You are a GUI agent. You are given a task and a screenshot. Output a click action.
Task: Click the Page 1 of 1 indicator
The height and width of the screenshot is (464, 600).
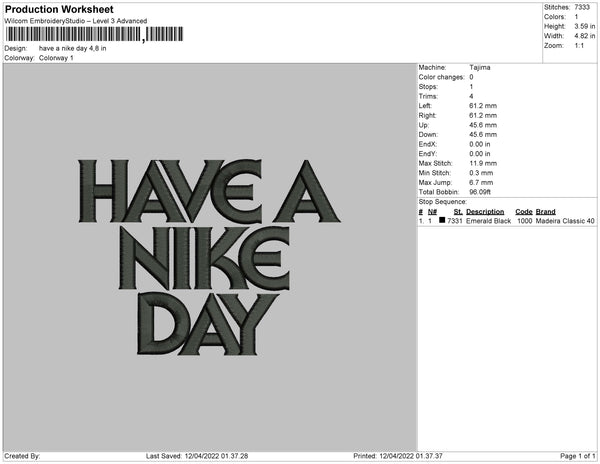(x=578, y=456)
